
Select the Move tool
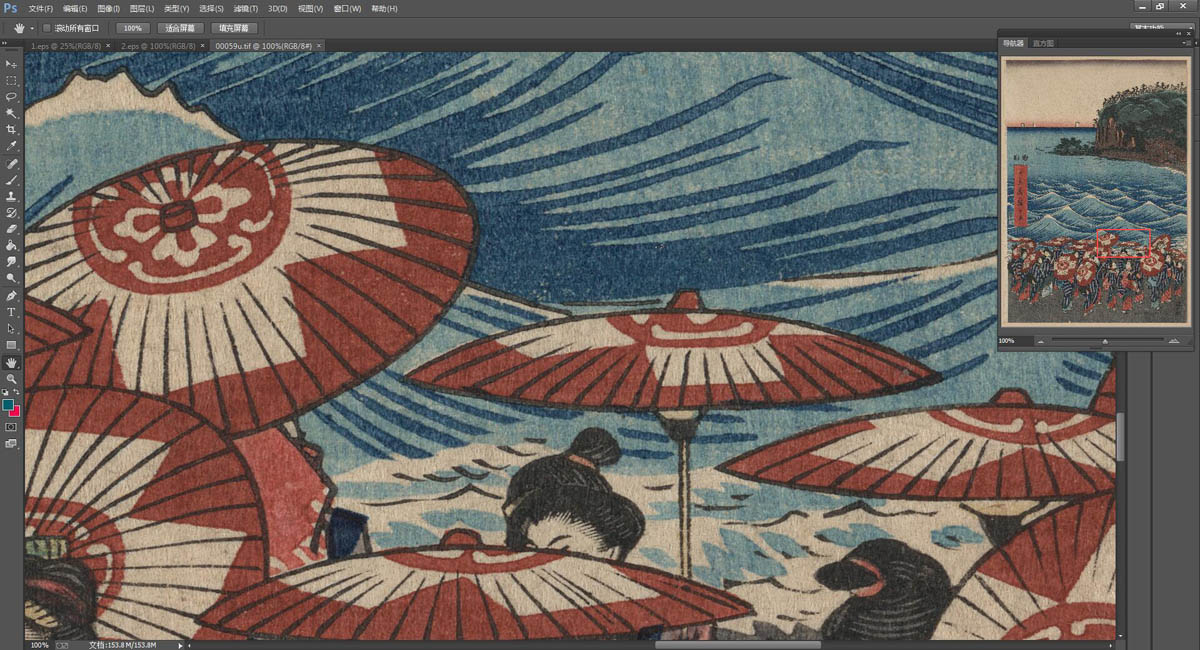(x=11, y=64)
